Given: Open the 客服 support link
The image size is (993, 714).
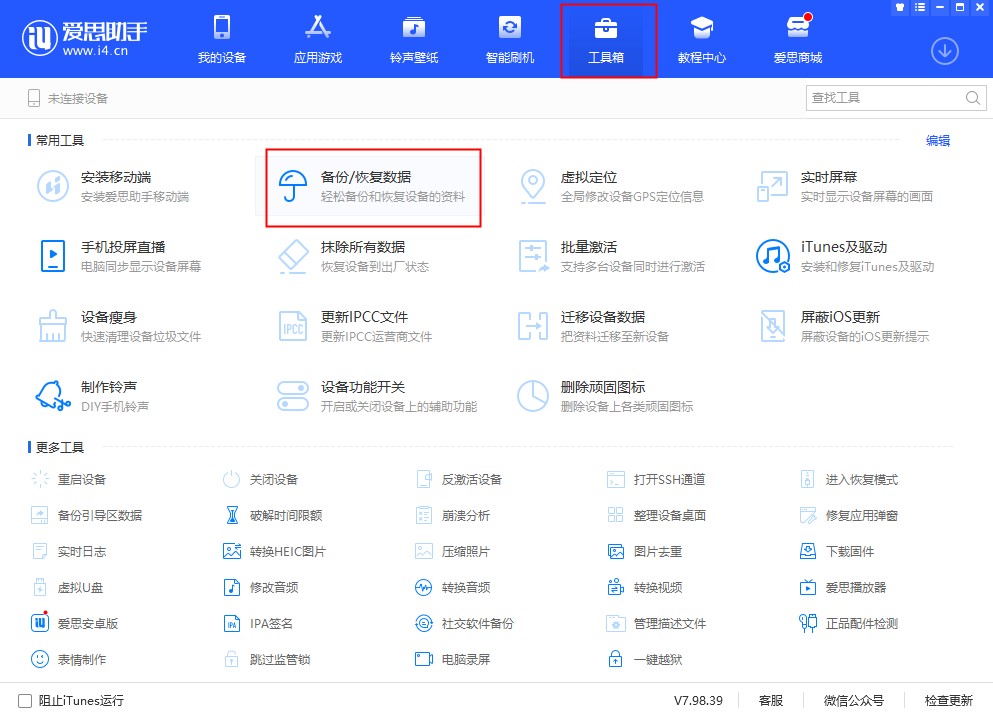Looking at the screenshot, I should [770, 701].
